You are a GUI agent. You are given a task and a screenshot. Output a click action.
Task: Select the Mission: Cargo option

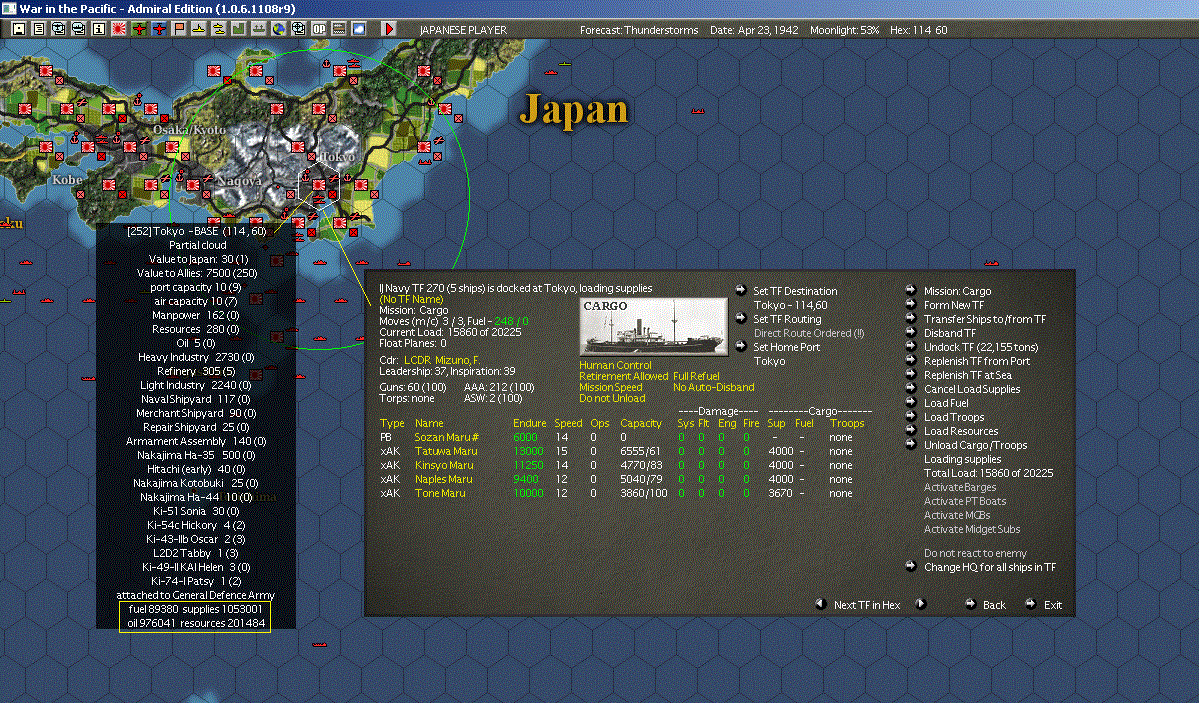coord(957,291)
